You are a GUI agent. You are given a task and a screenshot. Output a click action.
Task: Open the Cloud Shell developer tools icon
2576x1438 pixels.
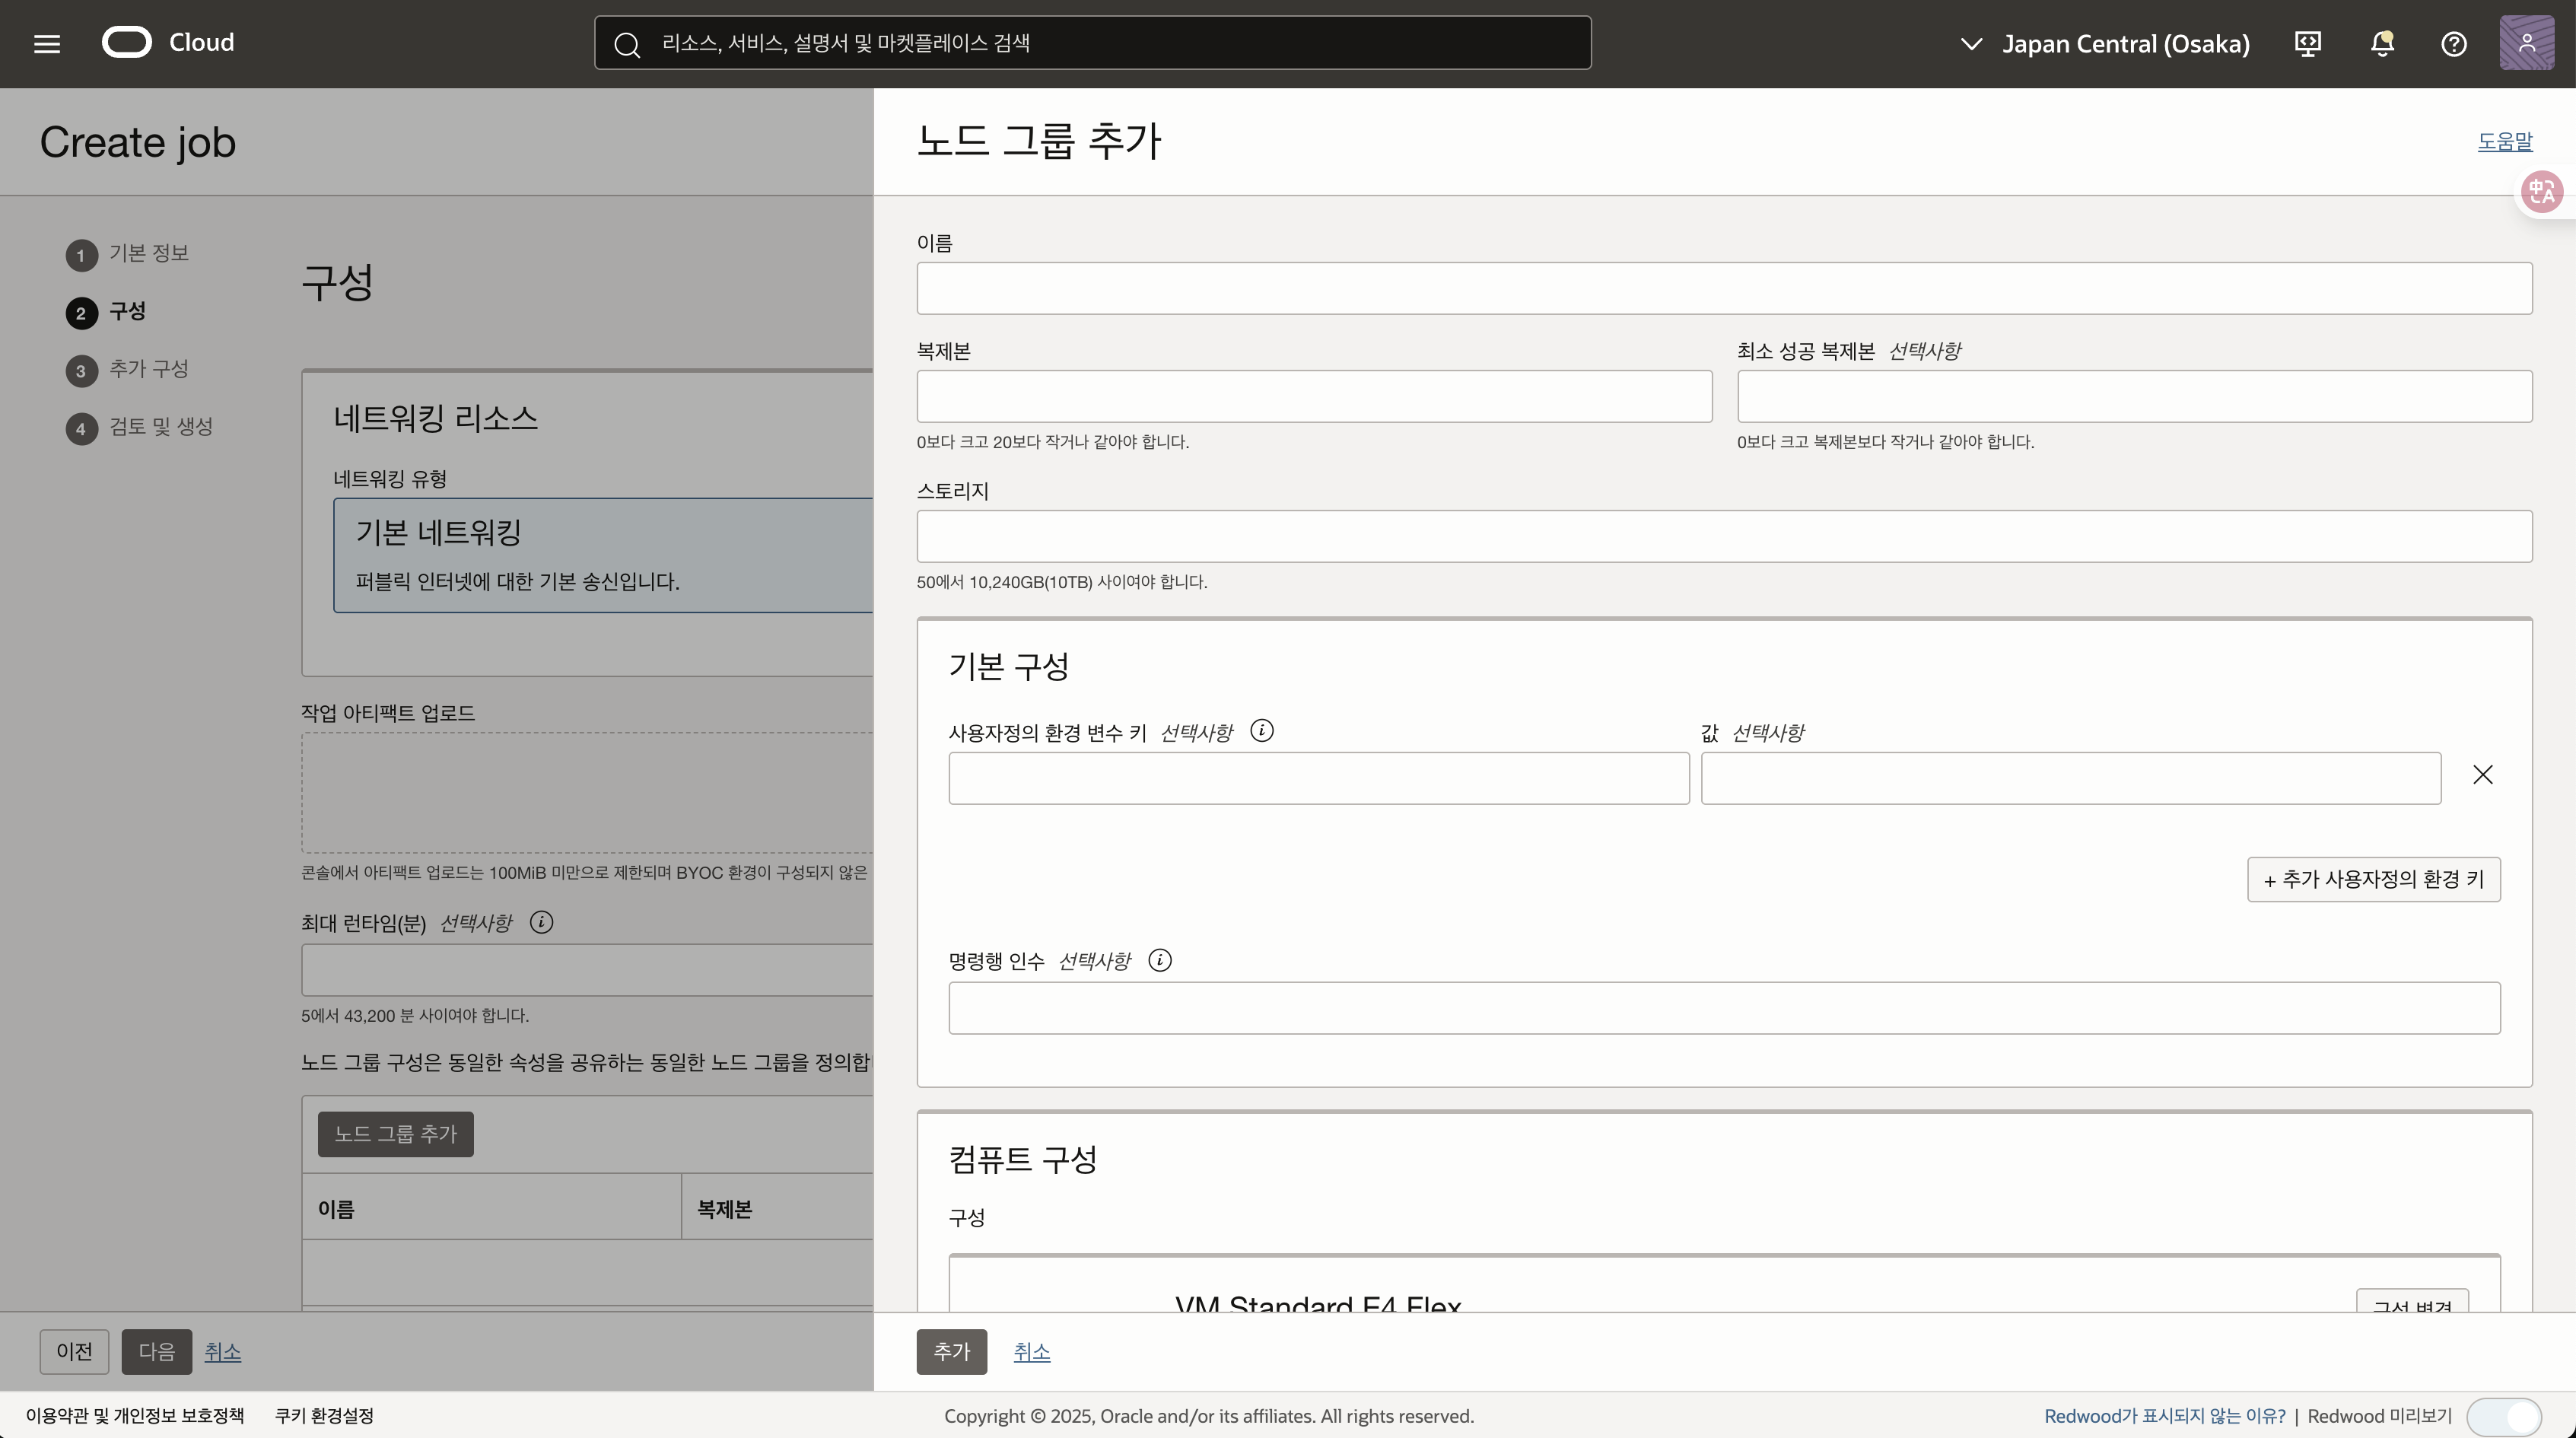(x=2308, y=44)
